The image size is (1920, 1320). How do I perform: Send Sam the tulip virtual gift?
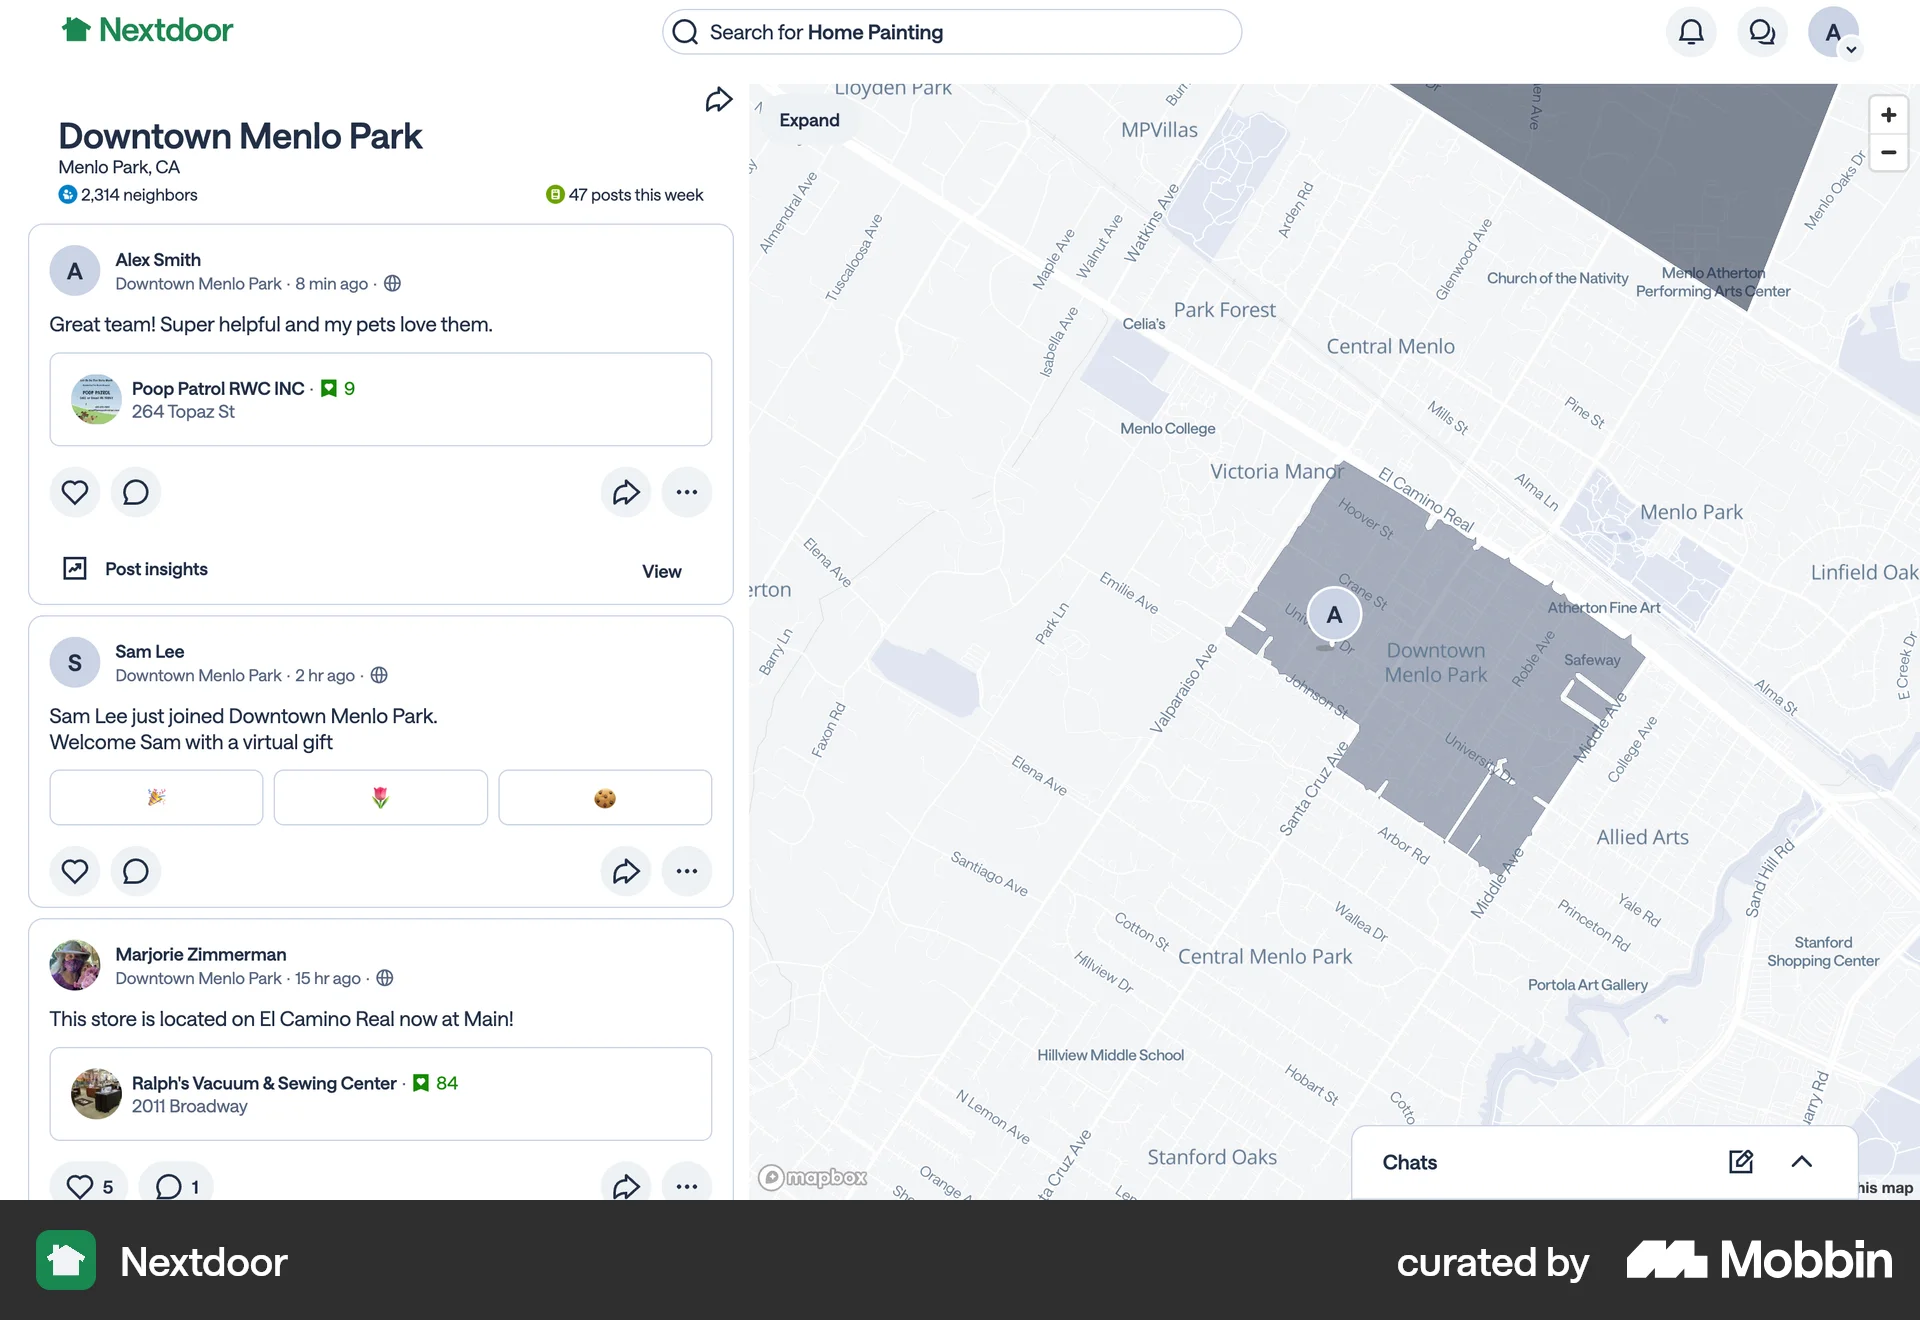click(380, 797)
